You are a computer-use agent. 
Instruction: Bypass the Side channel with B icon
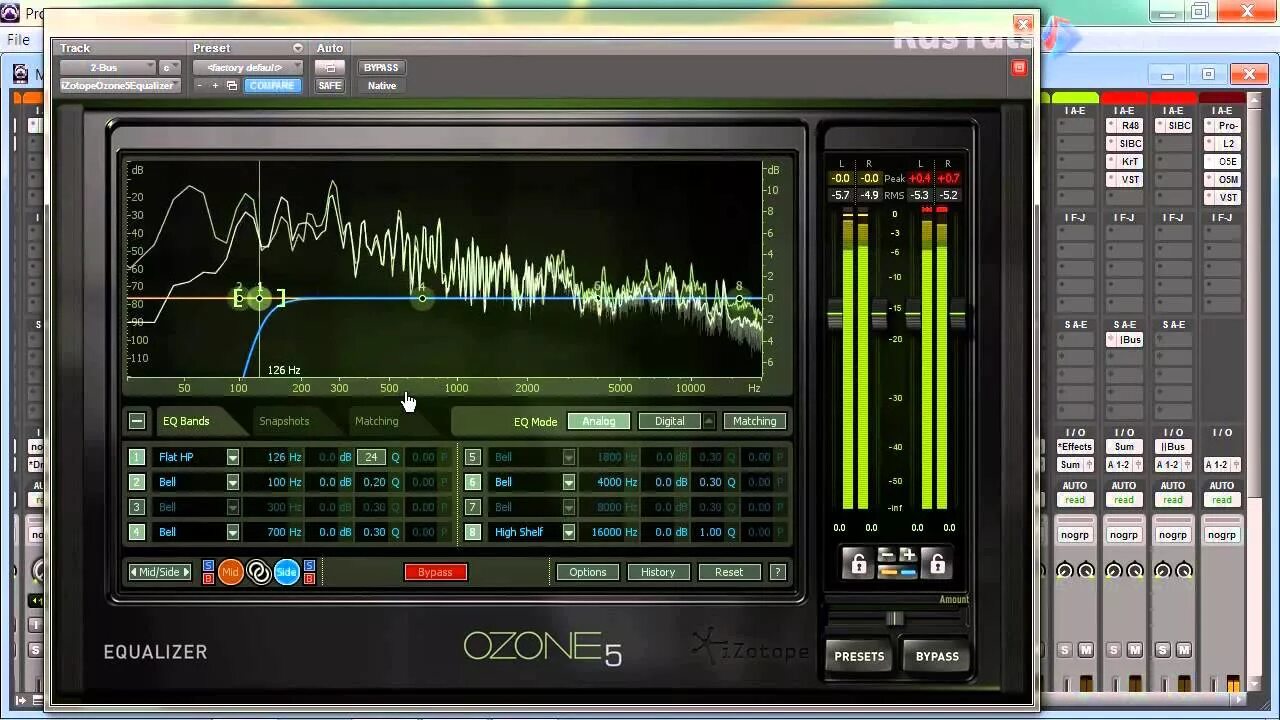[x=309, y=578]
